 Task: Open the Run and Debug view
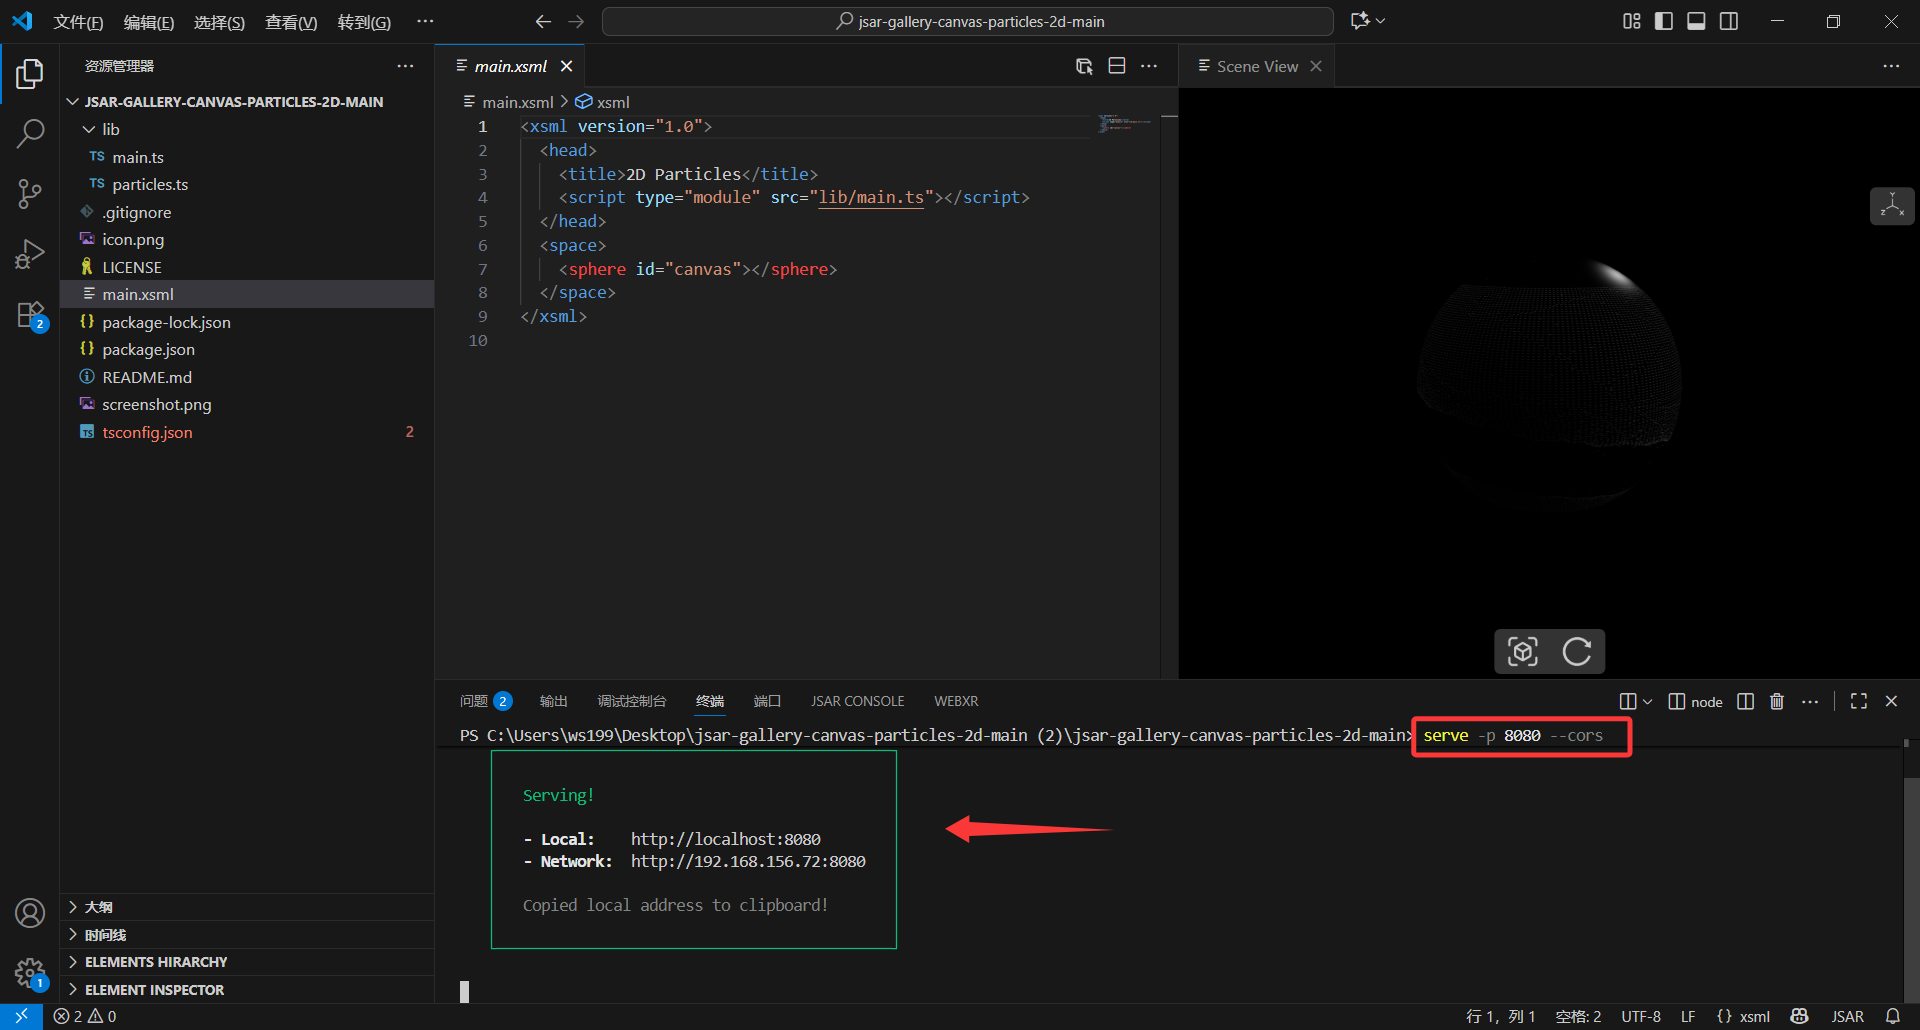point(30,255)
